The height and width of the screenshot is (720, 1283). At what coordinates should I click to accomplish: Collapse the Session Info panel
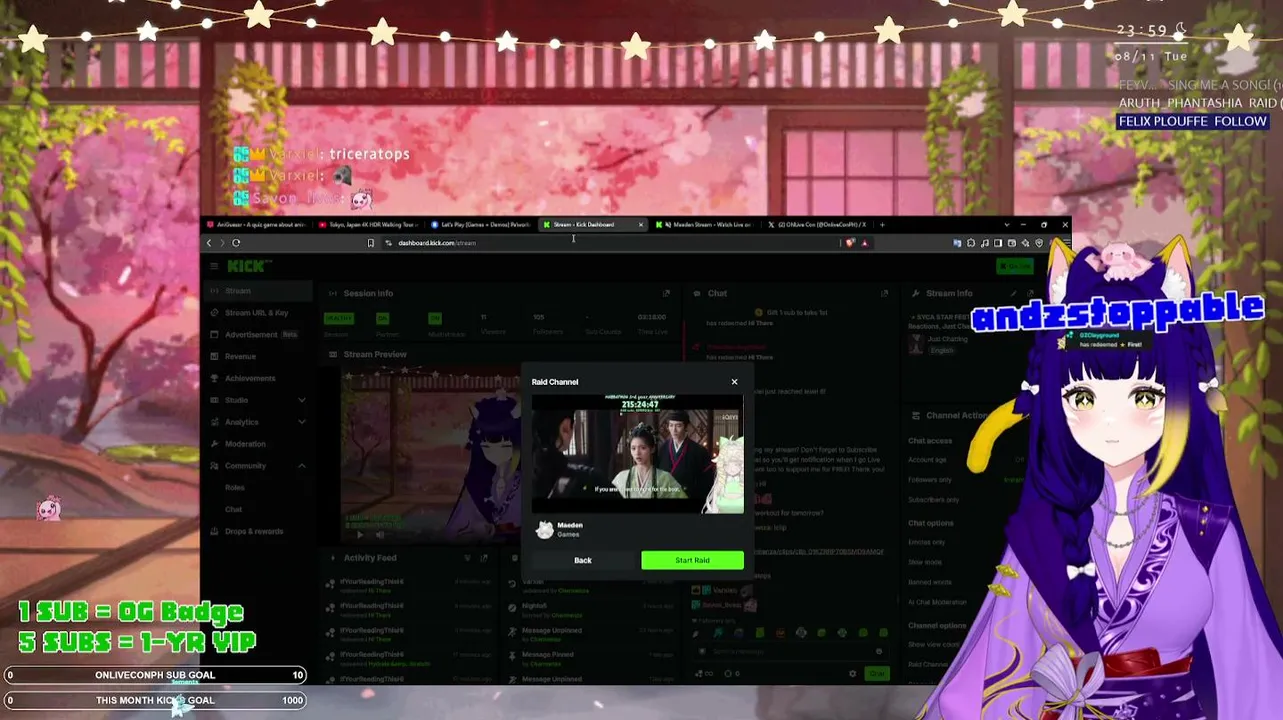pos(333,293)
